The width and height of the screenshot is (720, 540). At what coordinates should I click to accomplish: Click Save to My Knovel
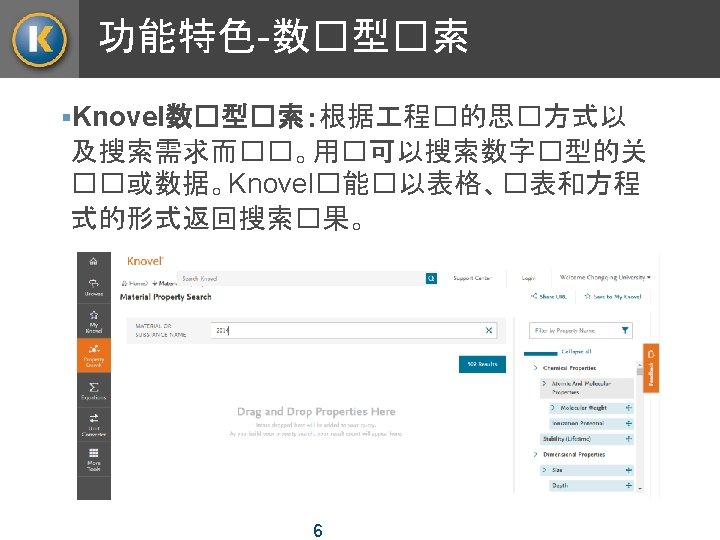pyautogui.click(x=613, y=297)
